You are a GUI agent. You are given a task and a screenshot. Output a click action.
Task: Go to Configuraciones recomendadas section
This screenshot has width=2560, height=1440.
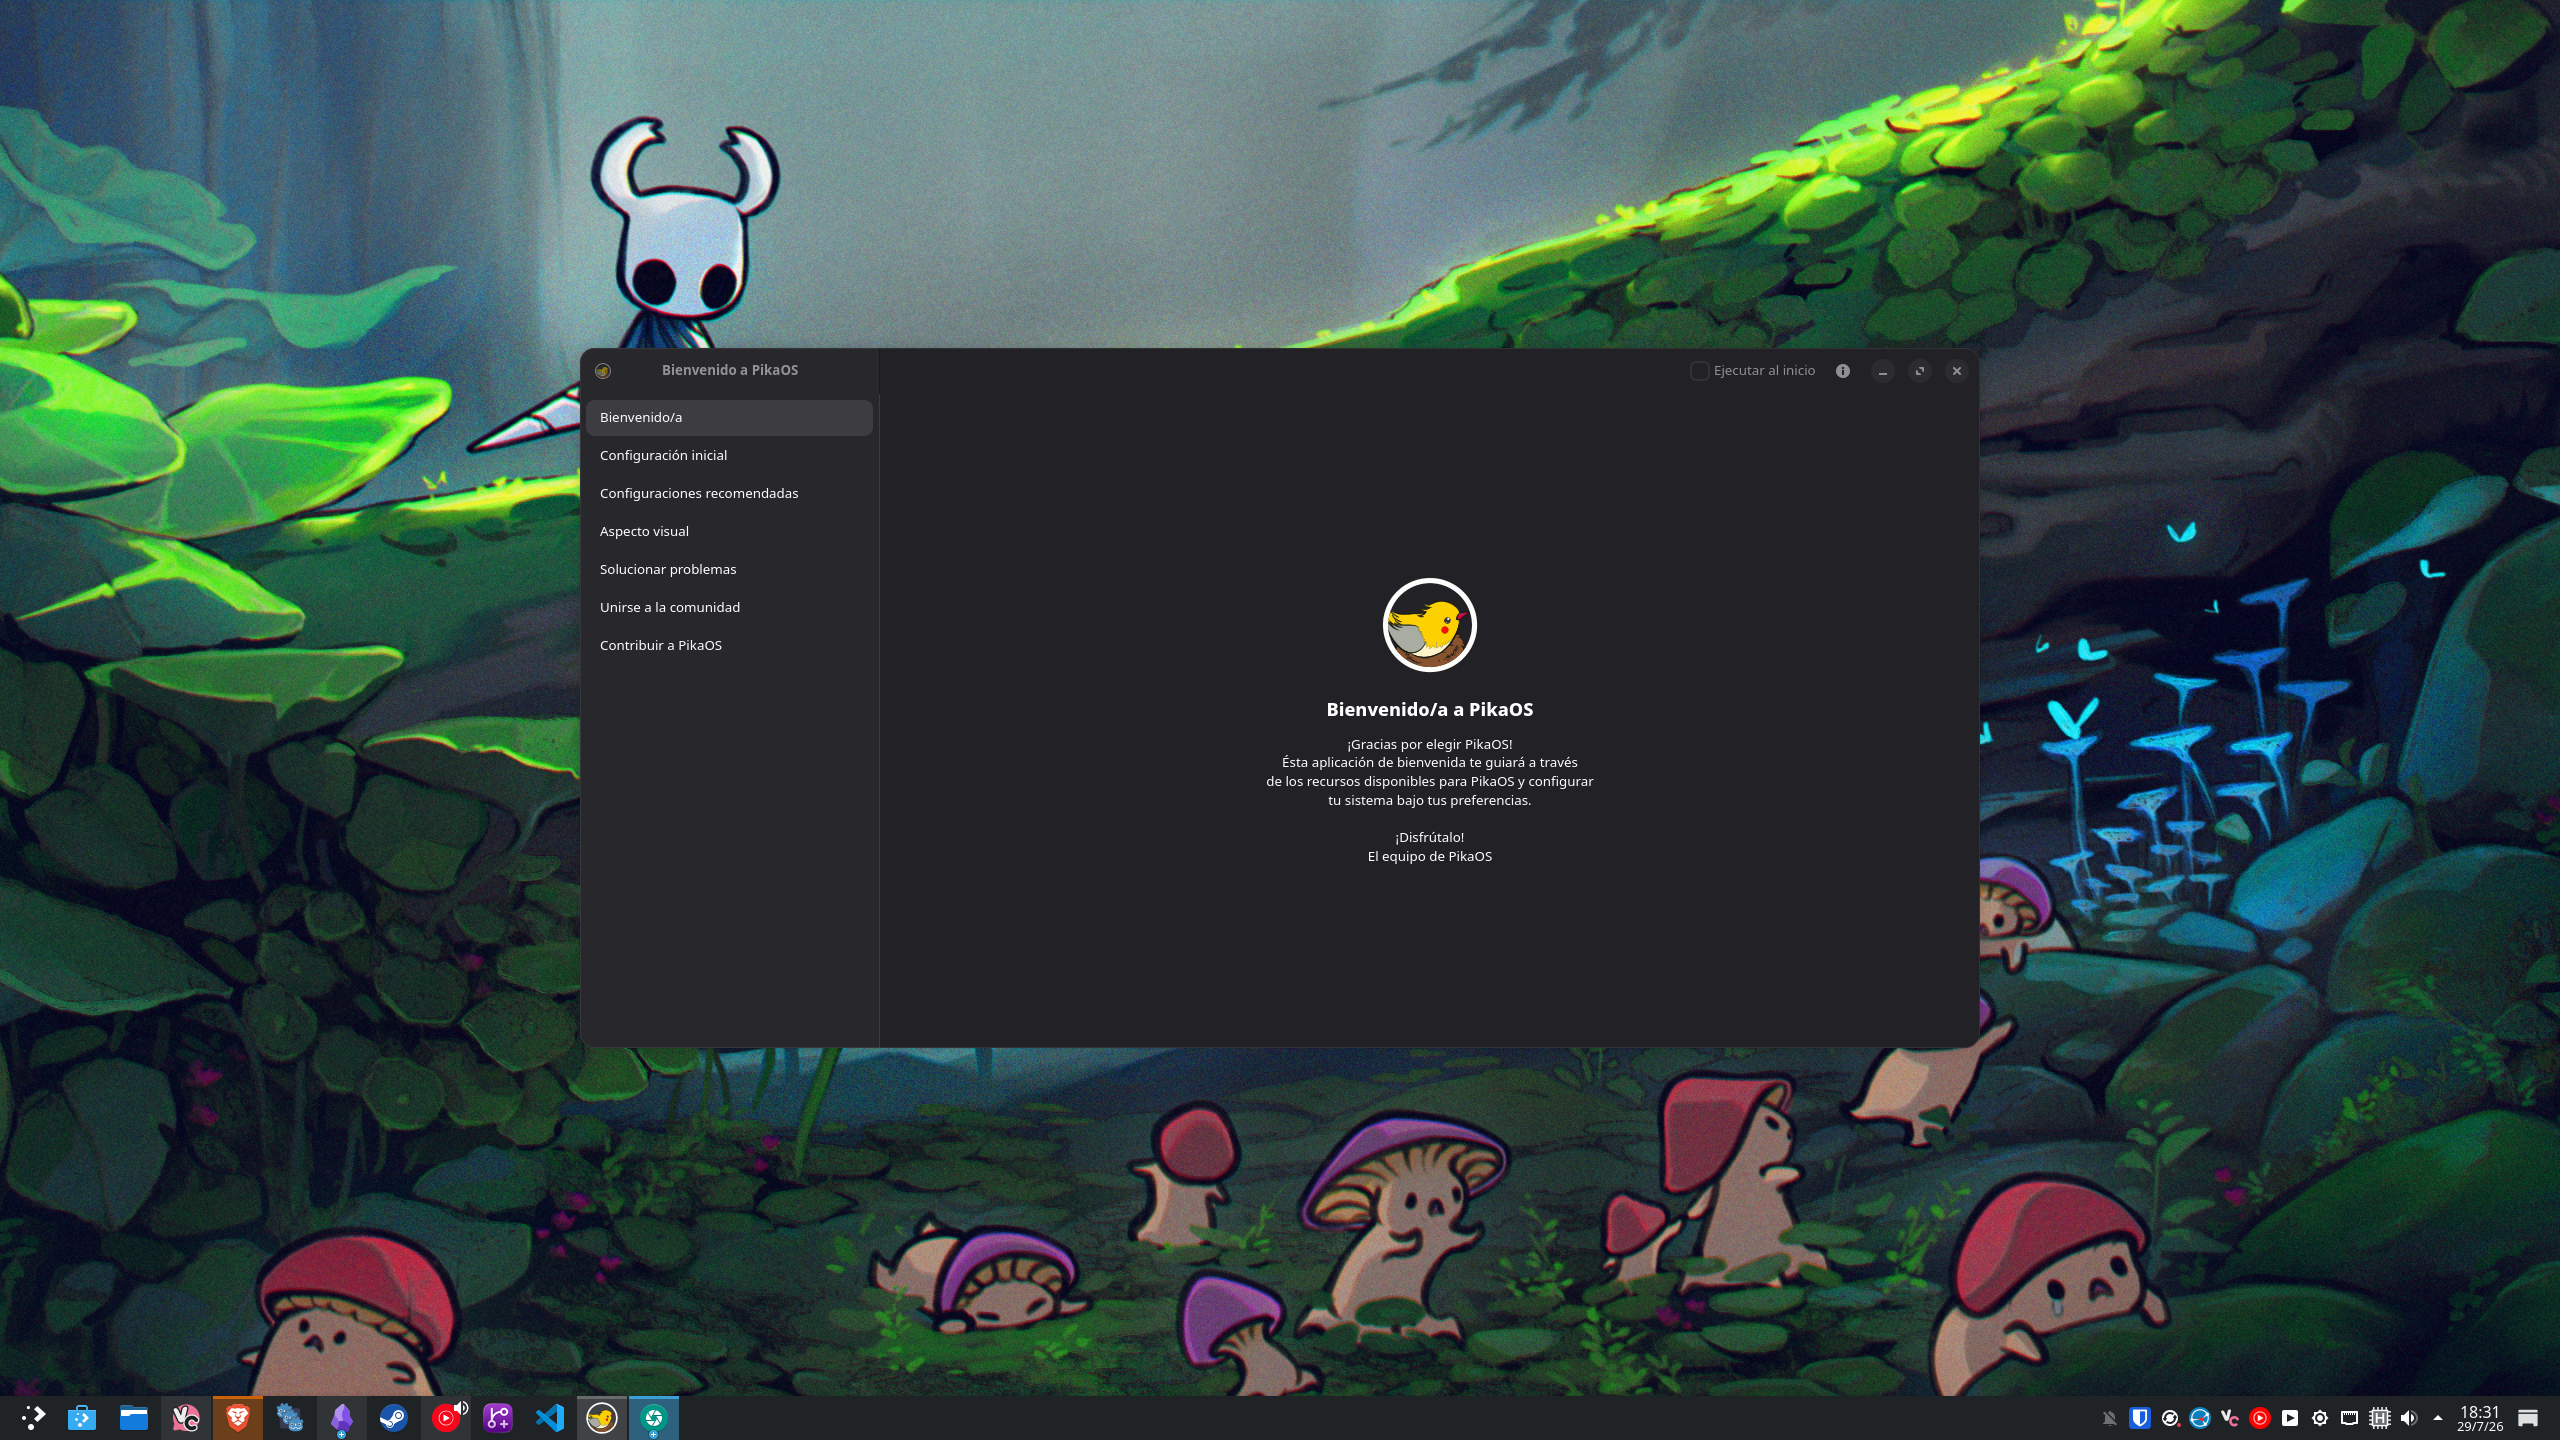pos(729,494)
